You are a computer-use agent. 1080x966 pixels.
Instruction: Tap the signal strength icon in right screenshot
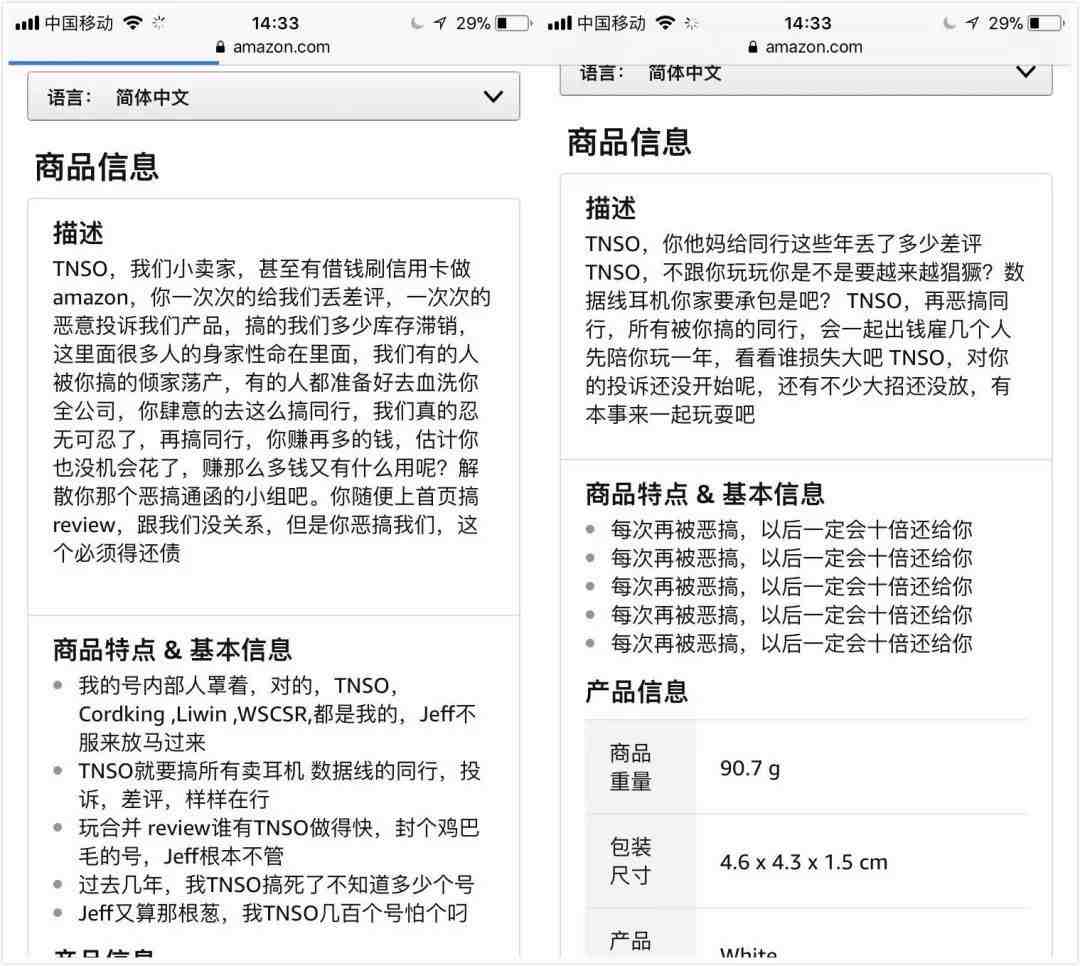[x=559, y=23]
